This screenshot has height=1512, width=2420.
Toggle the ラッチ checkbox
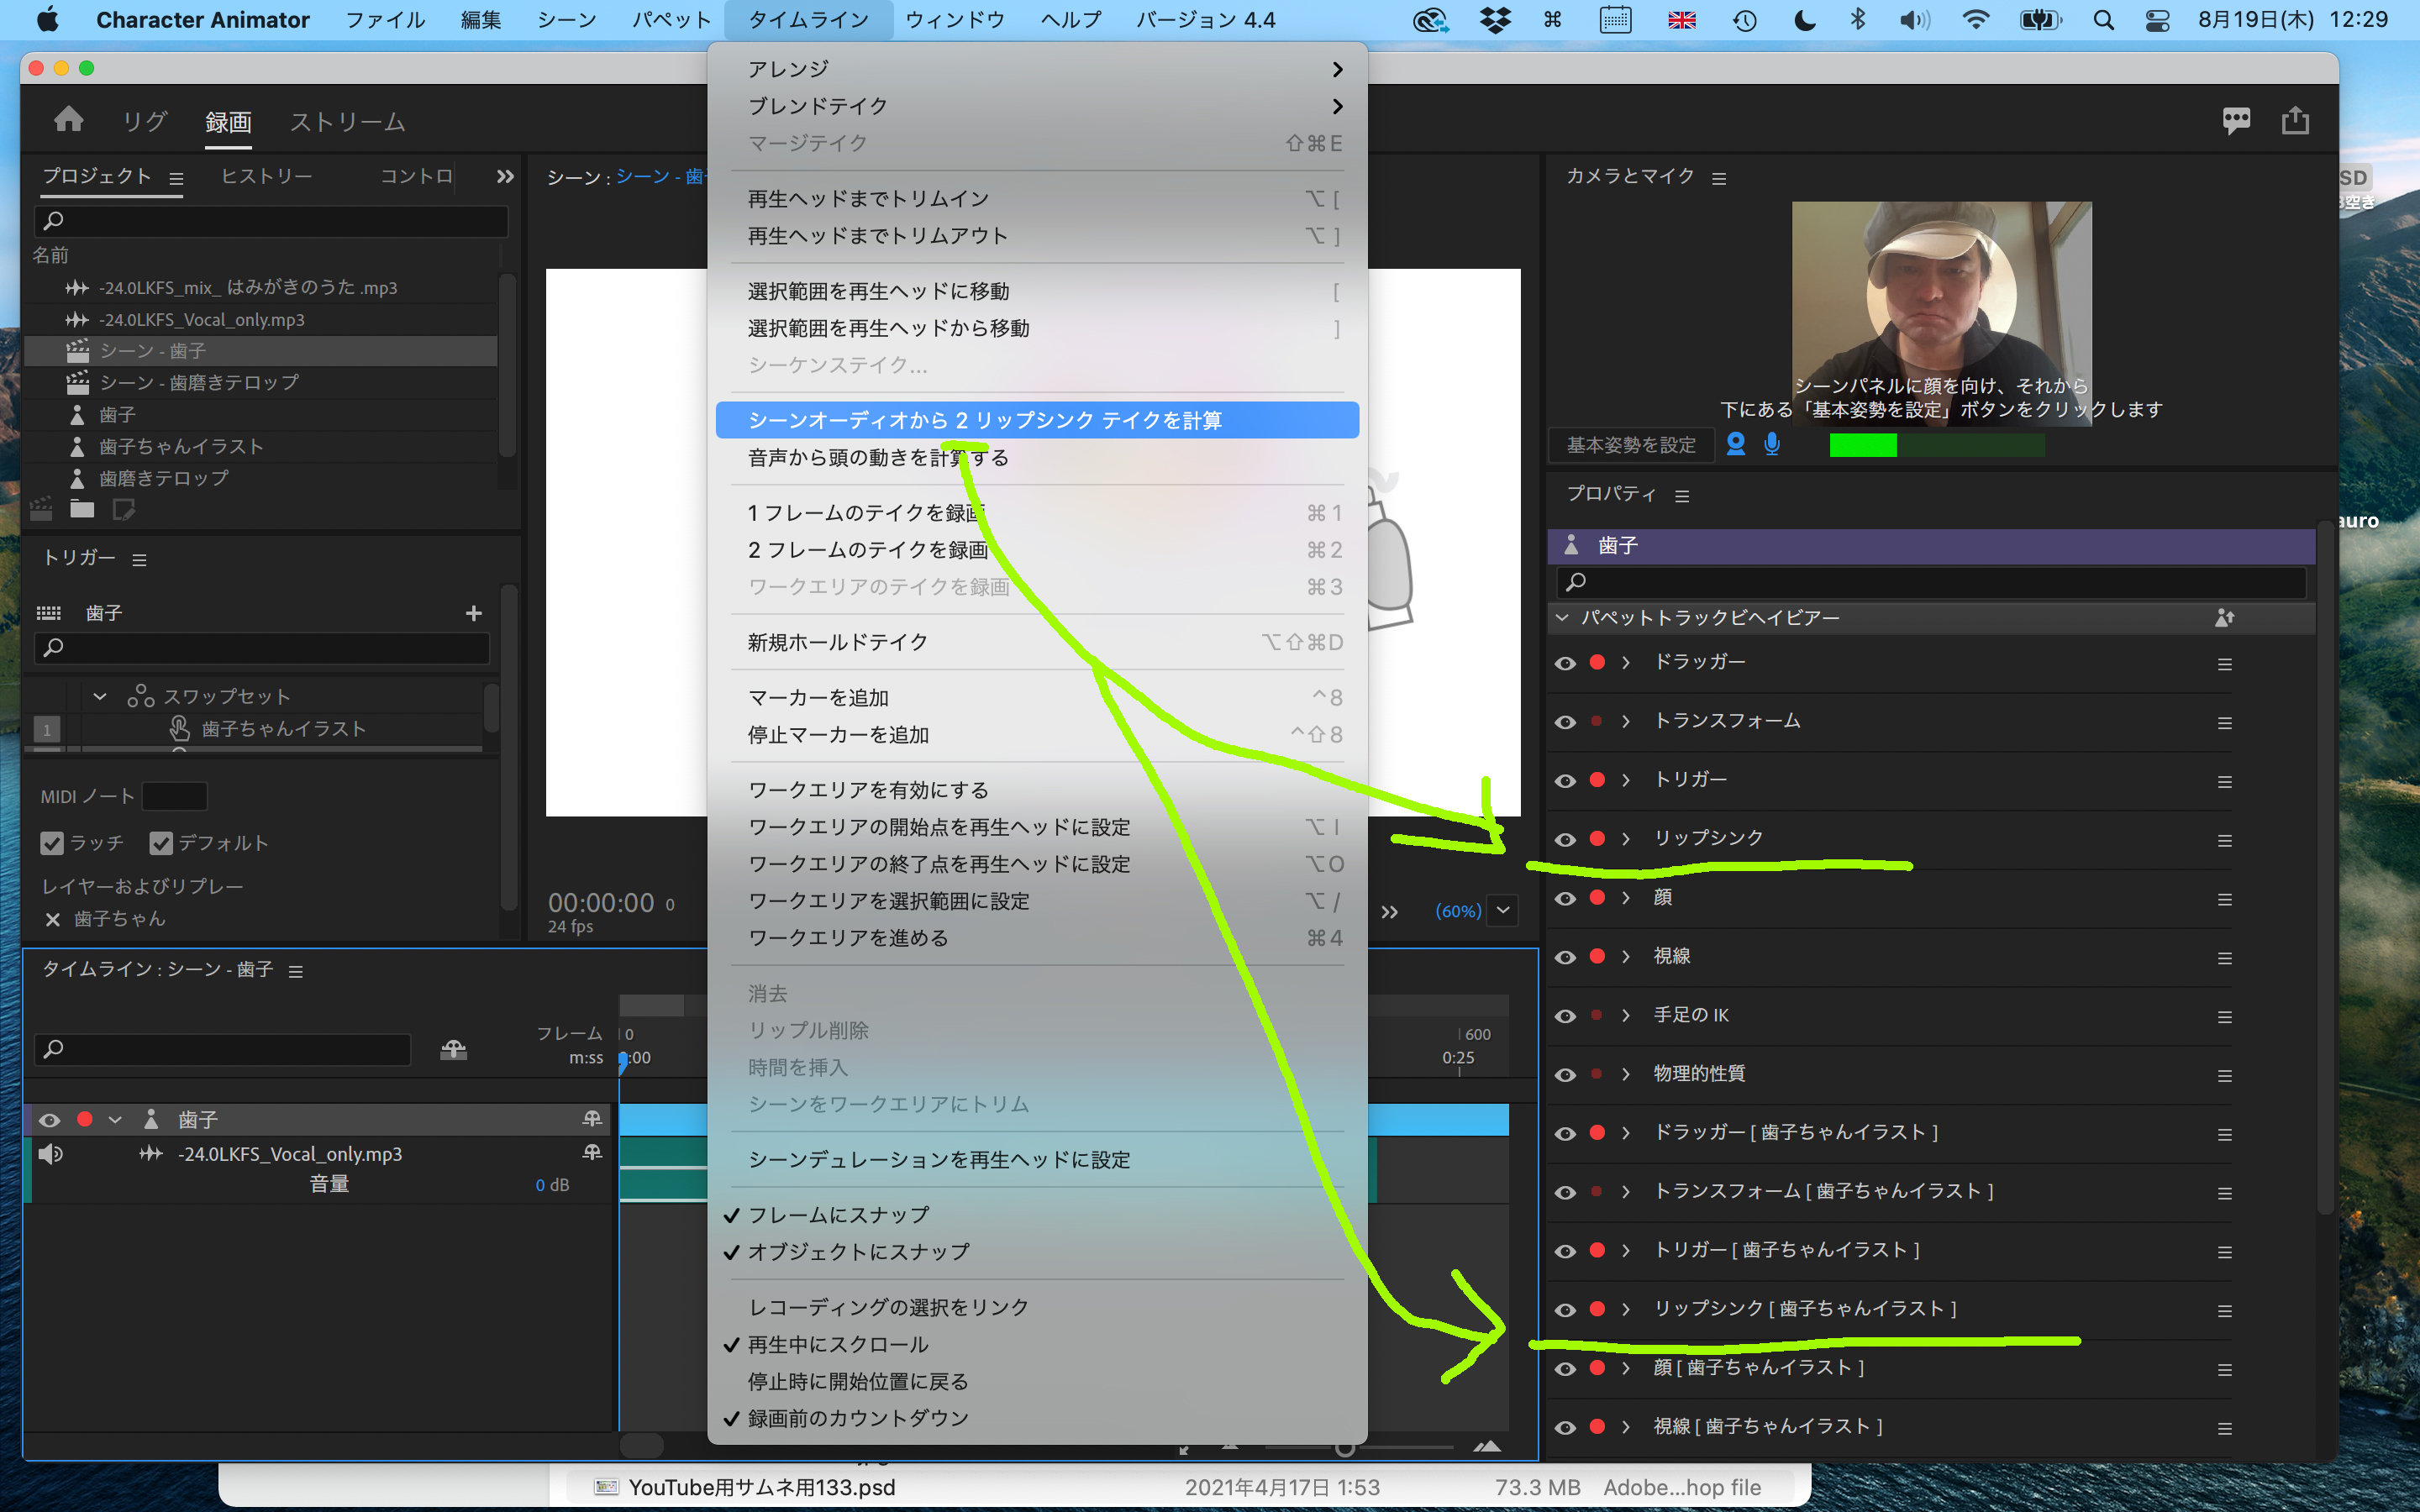pos(53,843)
